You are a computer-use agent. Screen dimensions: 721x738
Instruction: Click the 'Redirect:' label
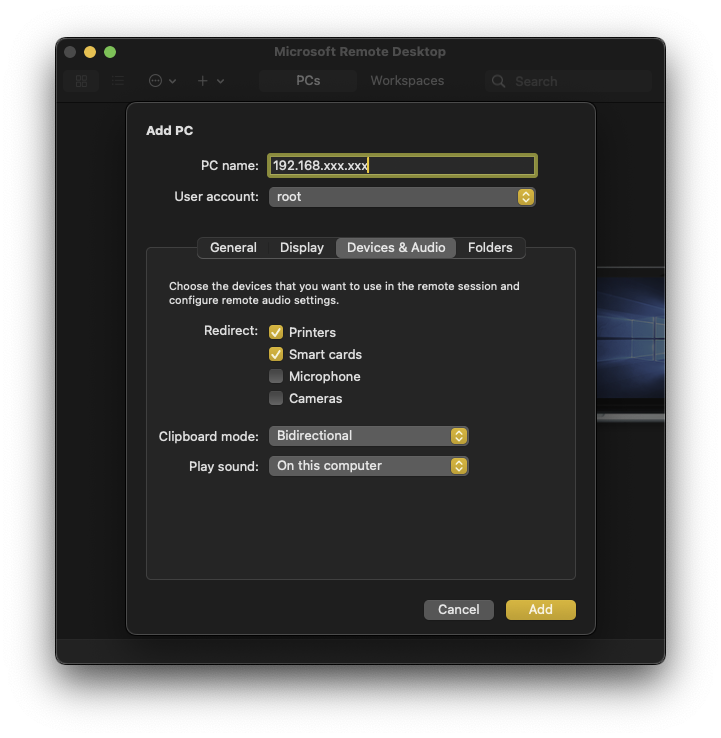(x=231, y=331)
